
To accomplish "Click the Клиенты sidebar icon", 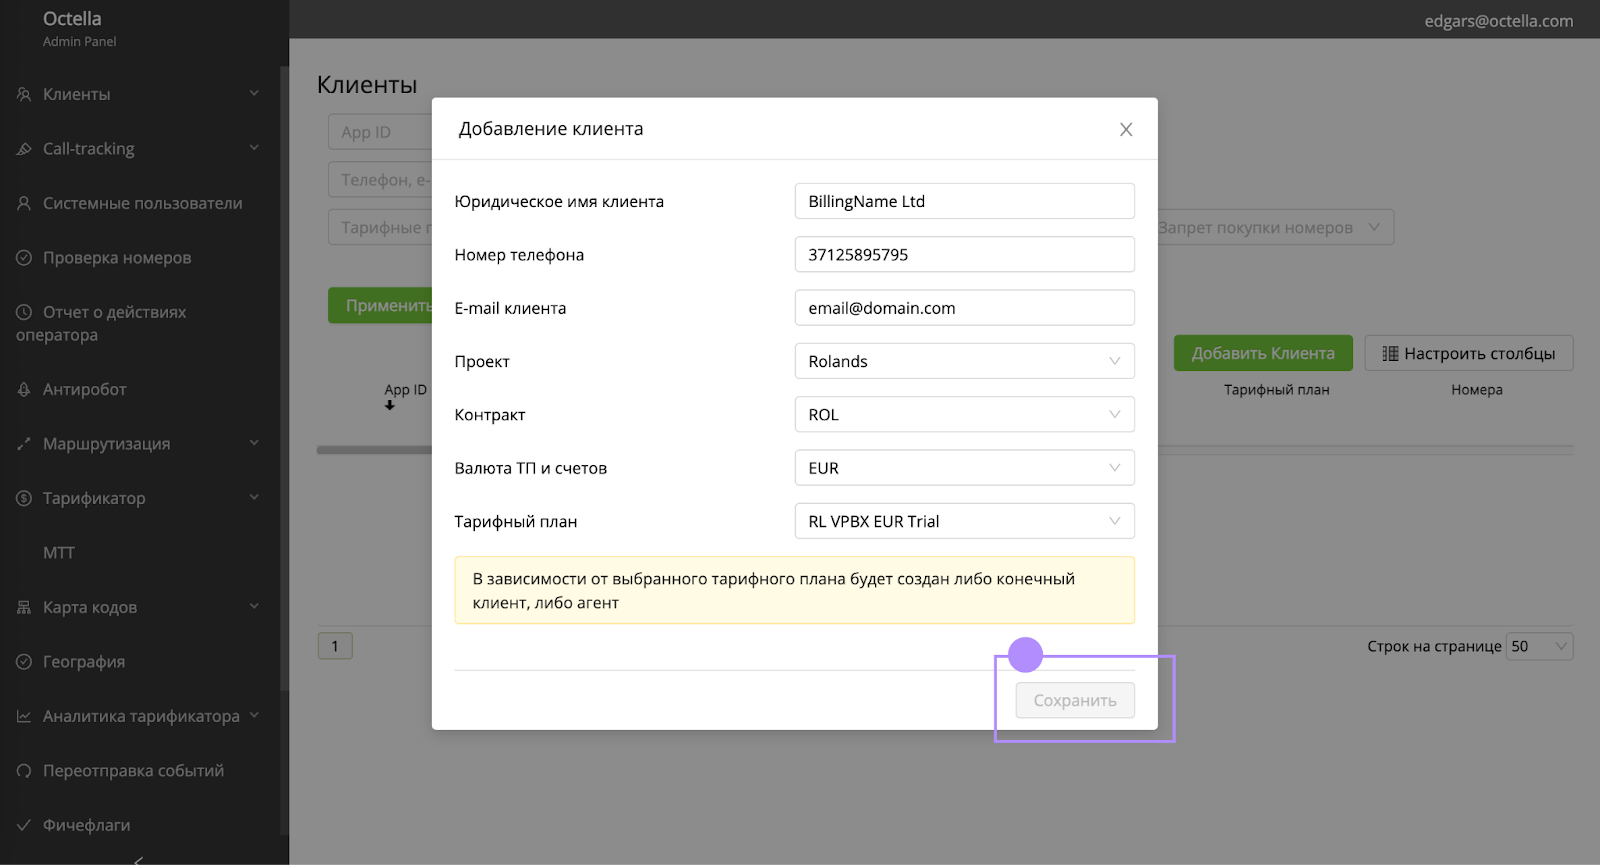I will [x=24, y=94].
